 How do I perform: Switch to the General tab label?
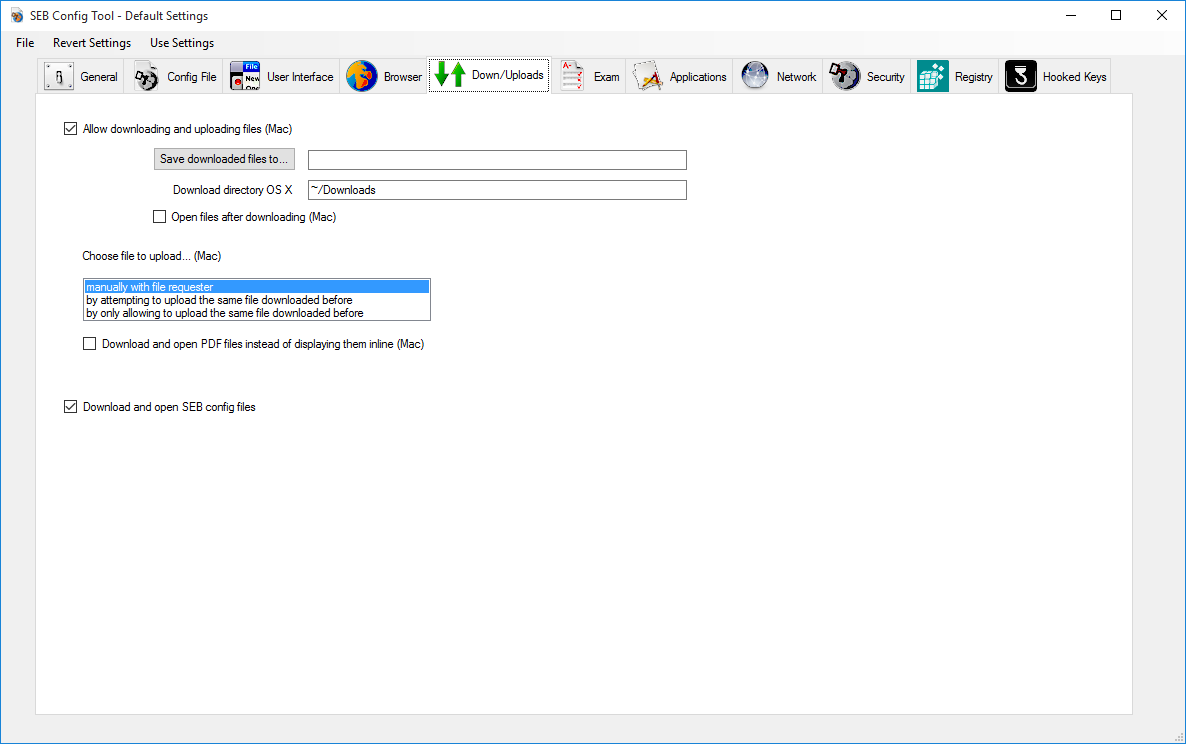coord(99,77)
